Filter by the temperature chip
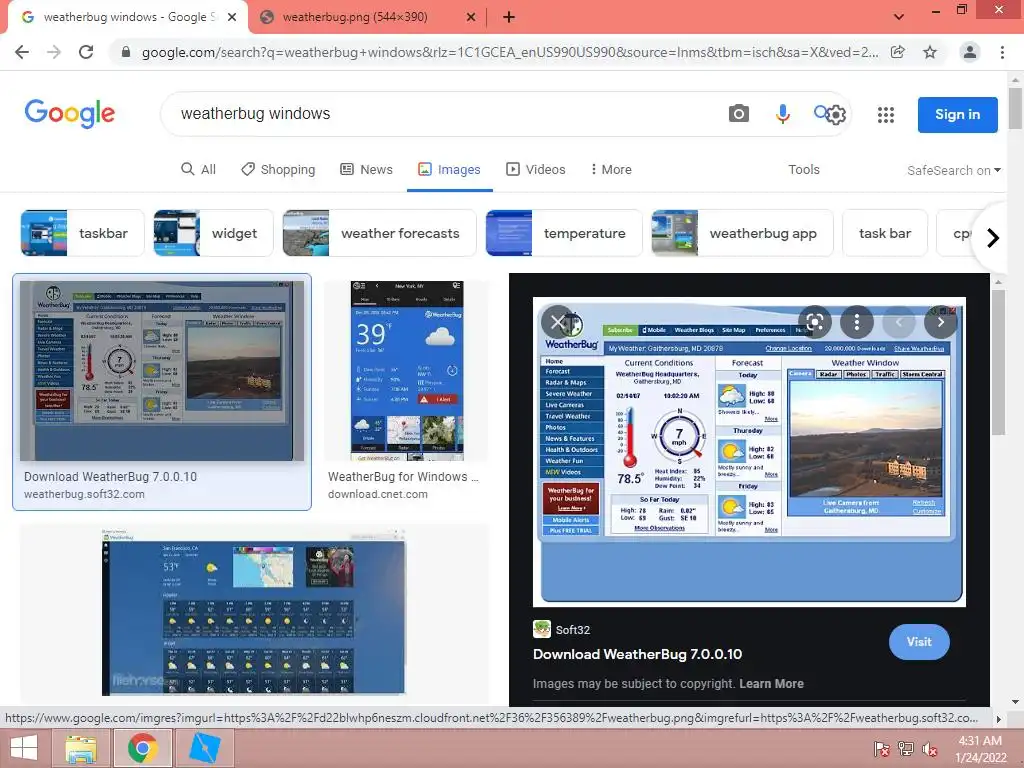 click(x=564, y=233)
